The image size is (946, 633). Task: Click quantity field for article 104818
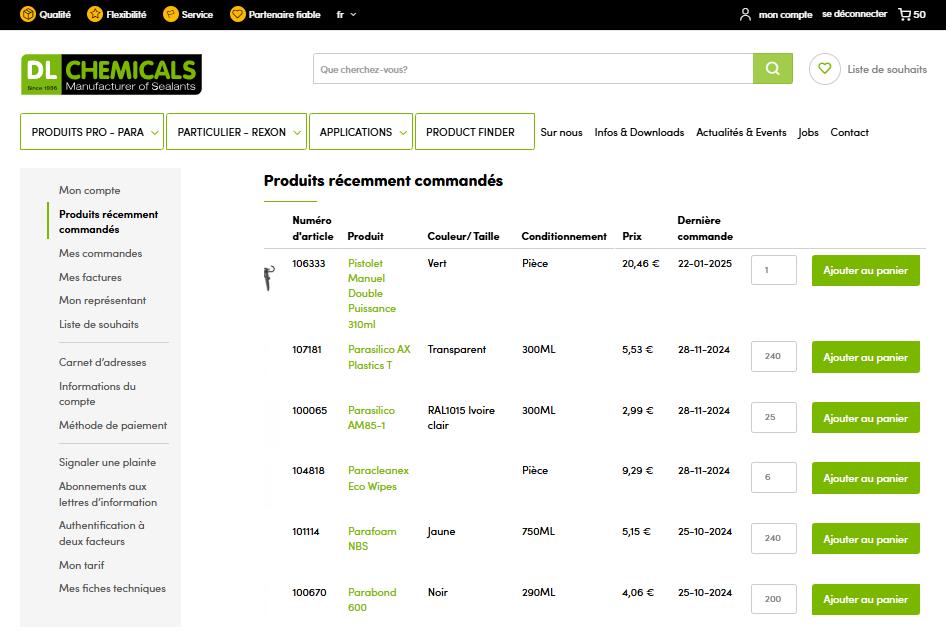(x=773, y=477)
